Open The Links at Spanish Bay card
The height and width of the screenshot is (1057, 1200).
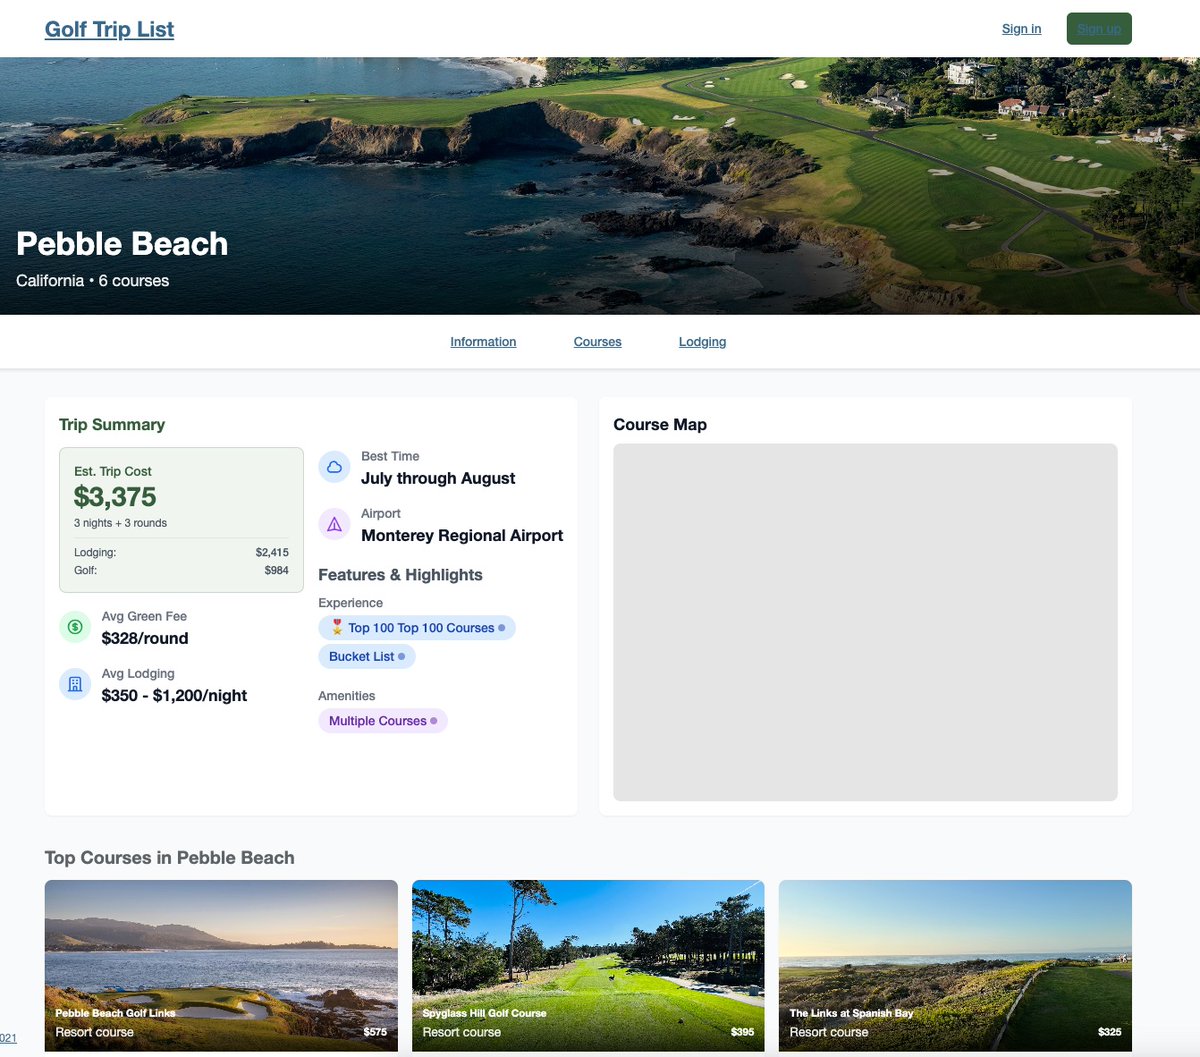pyautogui.click(x=955, y=965)
